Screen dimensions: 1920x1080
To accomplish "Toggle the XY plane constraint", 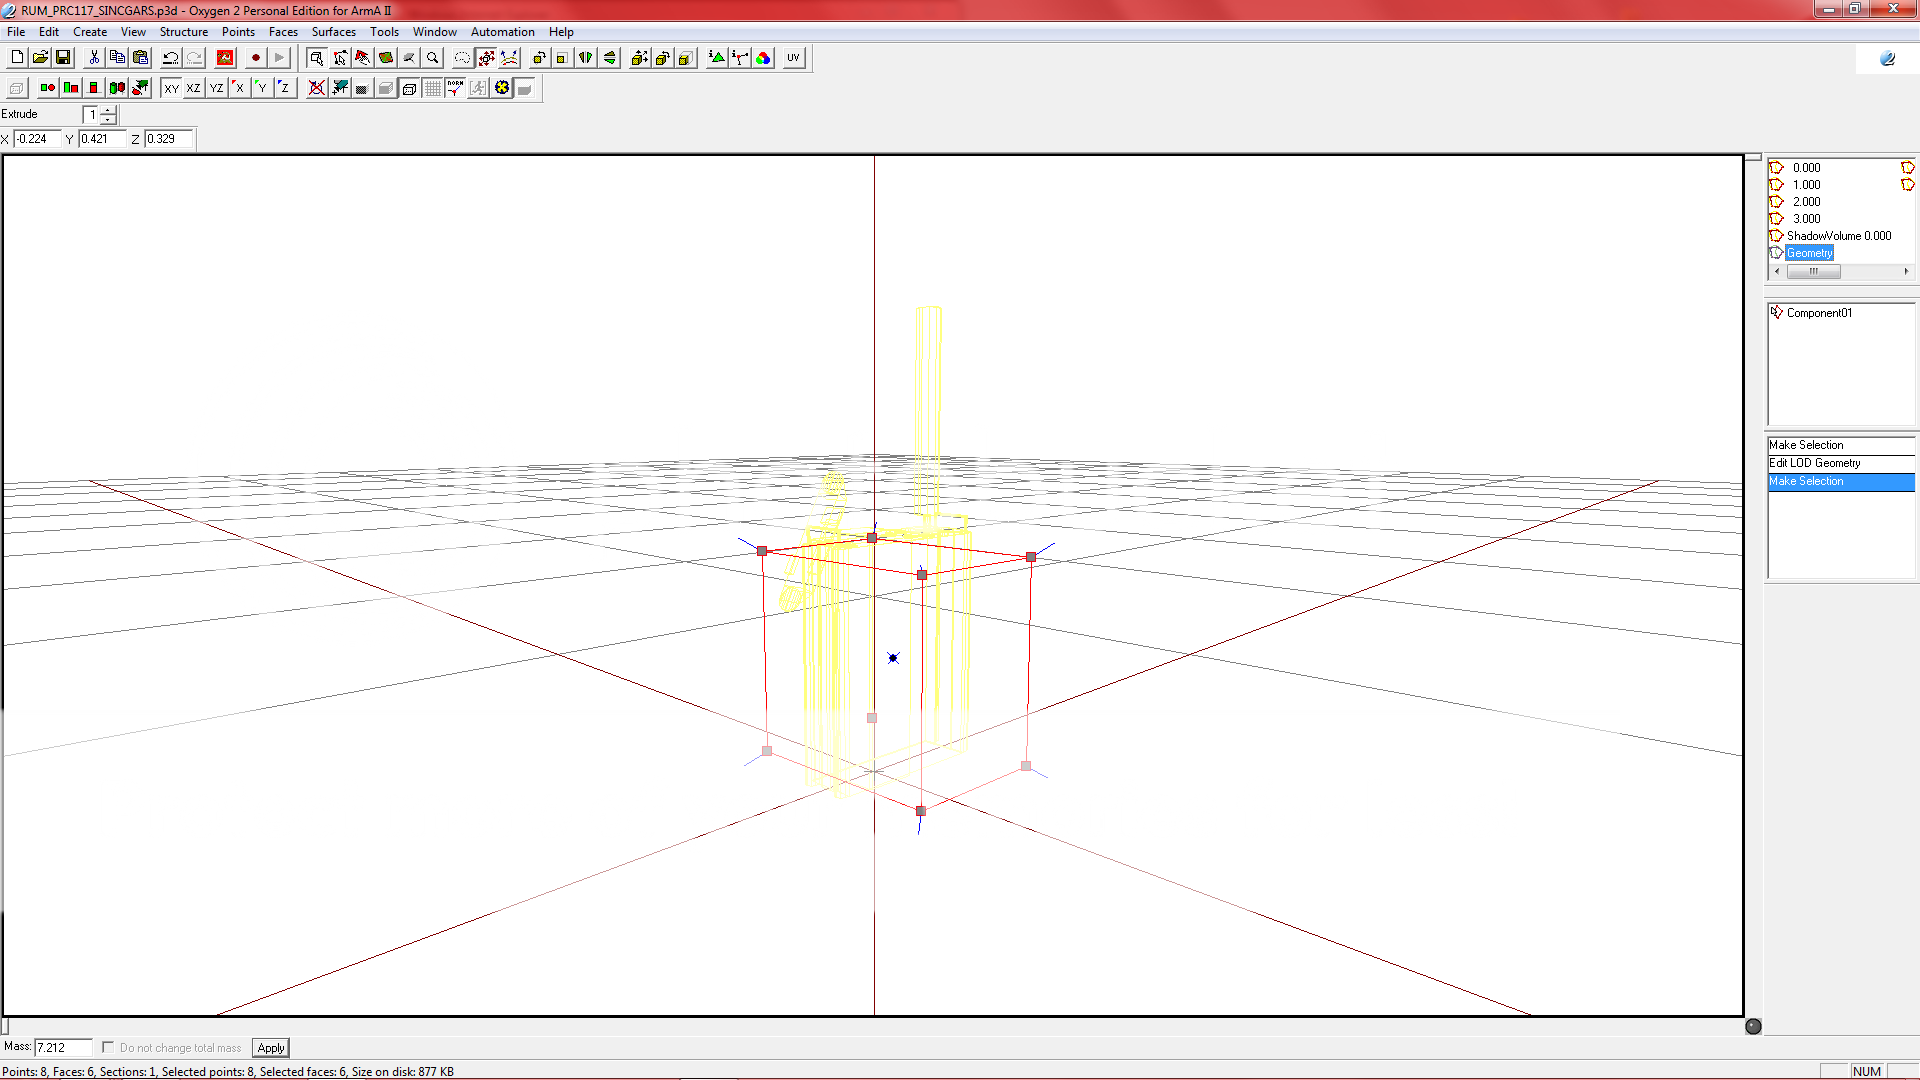I will coord(171,88).
